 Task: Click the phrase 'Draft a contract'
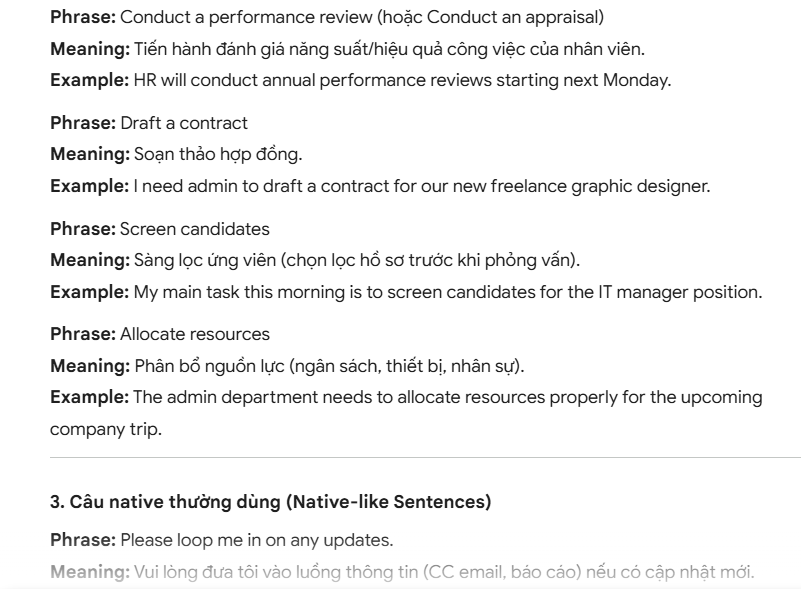184,123
